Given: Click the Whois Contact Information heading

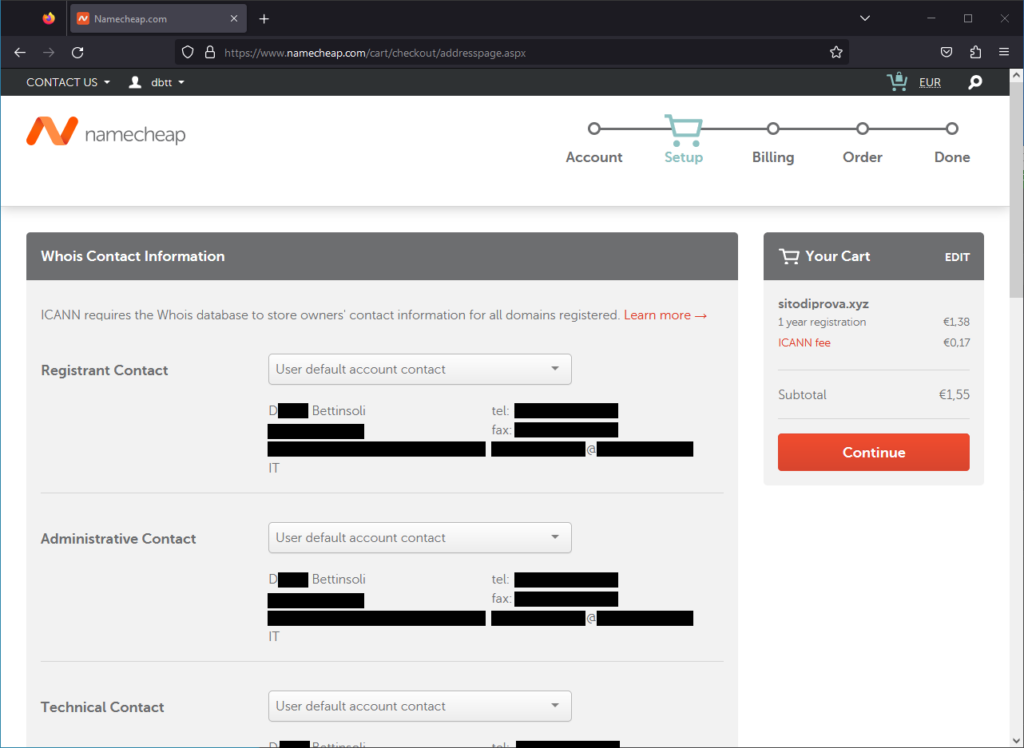Looking at the screenshot, I should click(x=133, y=256).
